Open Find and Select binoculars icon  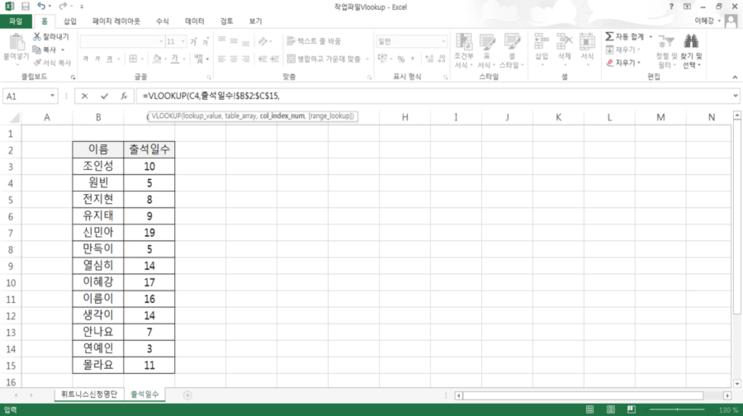tap(691, 42)
